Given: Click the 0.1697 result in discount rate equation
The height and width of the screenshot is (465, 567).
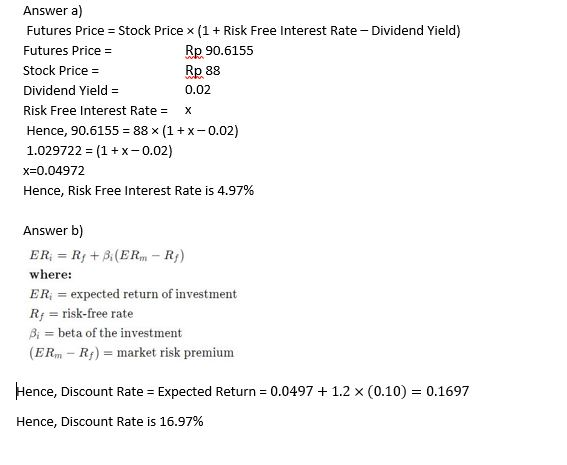Looking at the screenshot, I should click(x=448, y=391).
